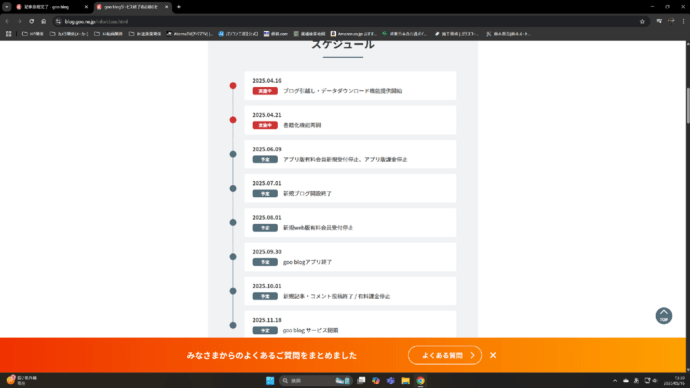This screenshot has height=388, width=690.
Task: Click the round TOP back-to-top button
Action: tap(664, 316)
